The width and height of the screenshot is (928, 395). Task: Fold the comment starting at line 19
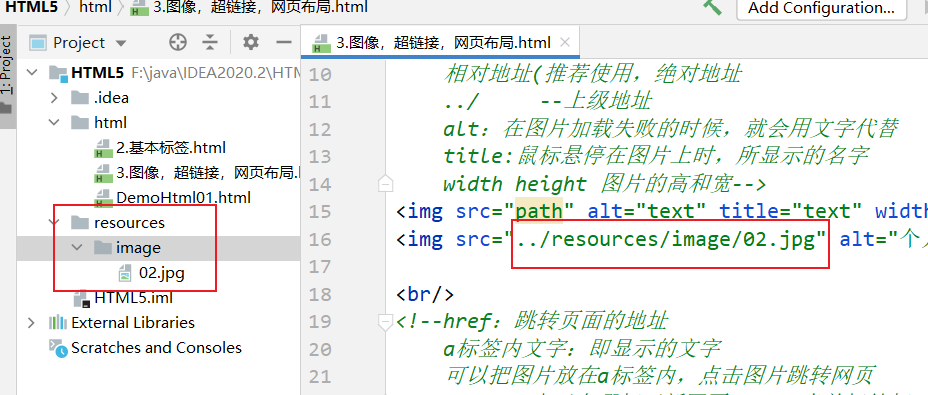[385, 322]
